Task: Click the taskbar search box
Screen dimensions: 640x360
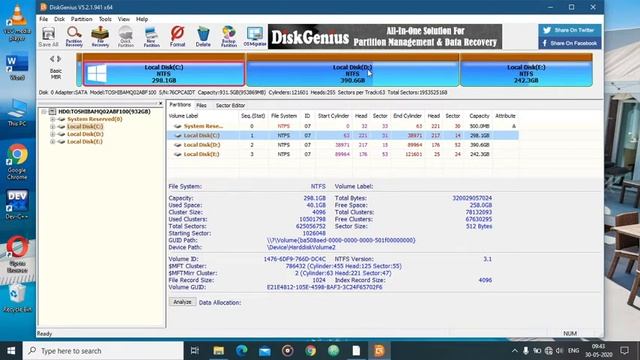Action: pos(103,351)
